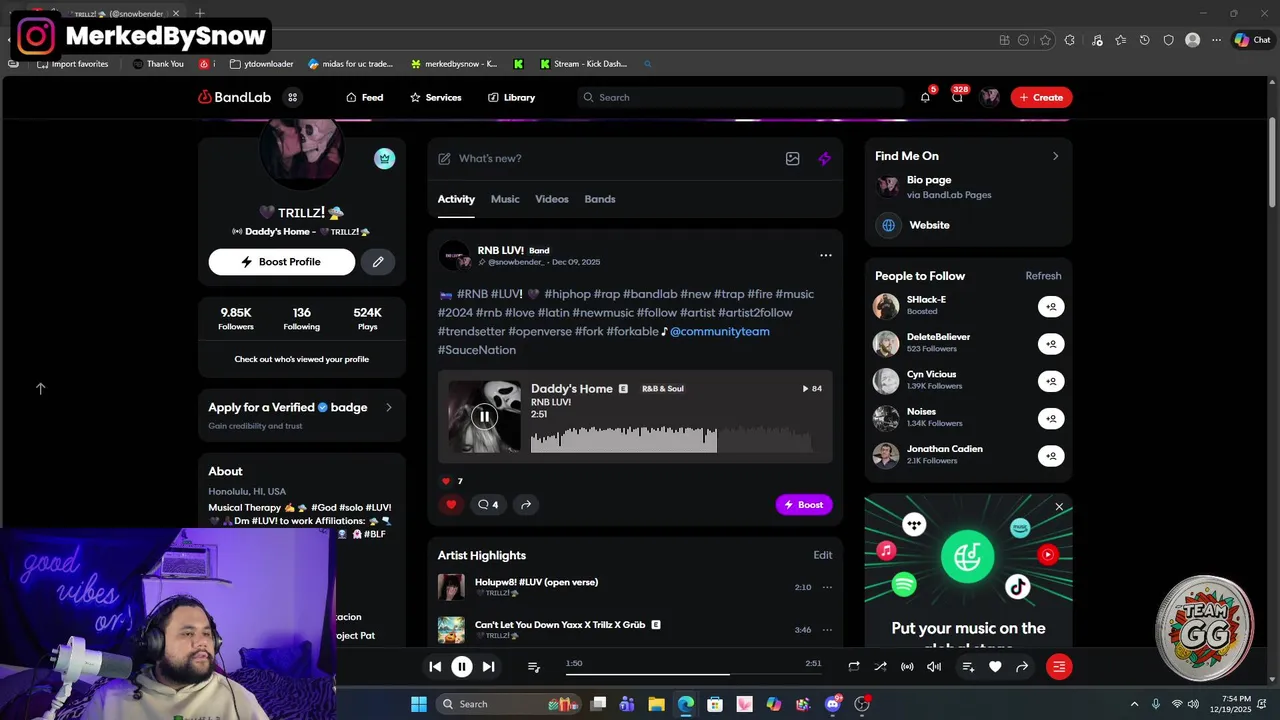Image resolution: width=1280 pixels, height=720 pixels.
Task: Open the RNB LUV! post options menu
Action: (825, 255)
